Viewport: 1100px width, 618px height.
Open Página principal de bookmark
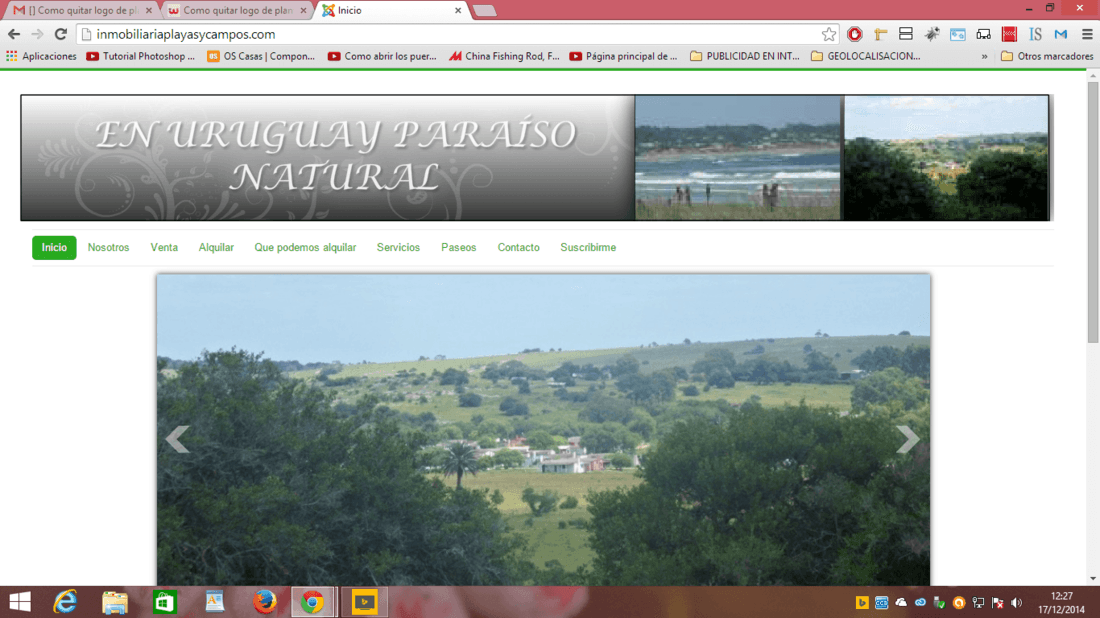623,56
